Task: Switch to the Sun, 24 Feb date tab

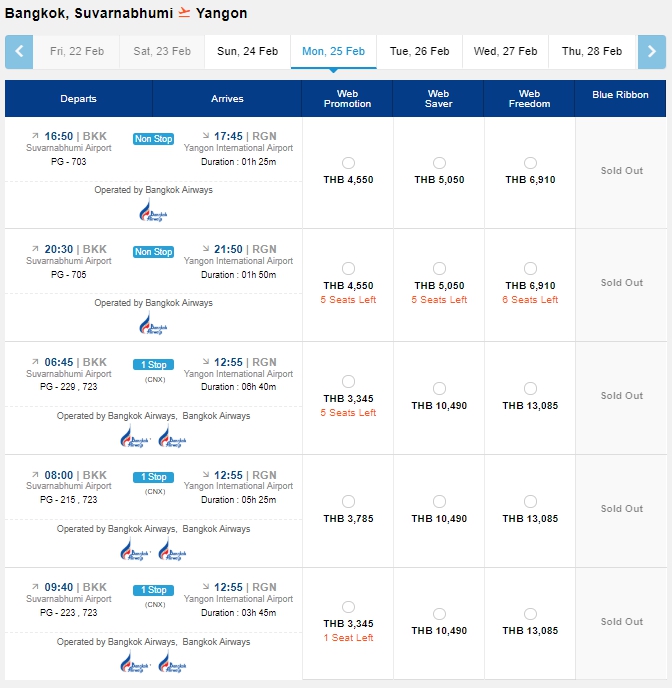Action: tap(247, 52)
